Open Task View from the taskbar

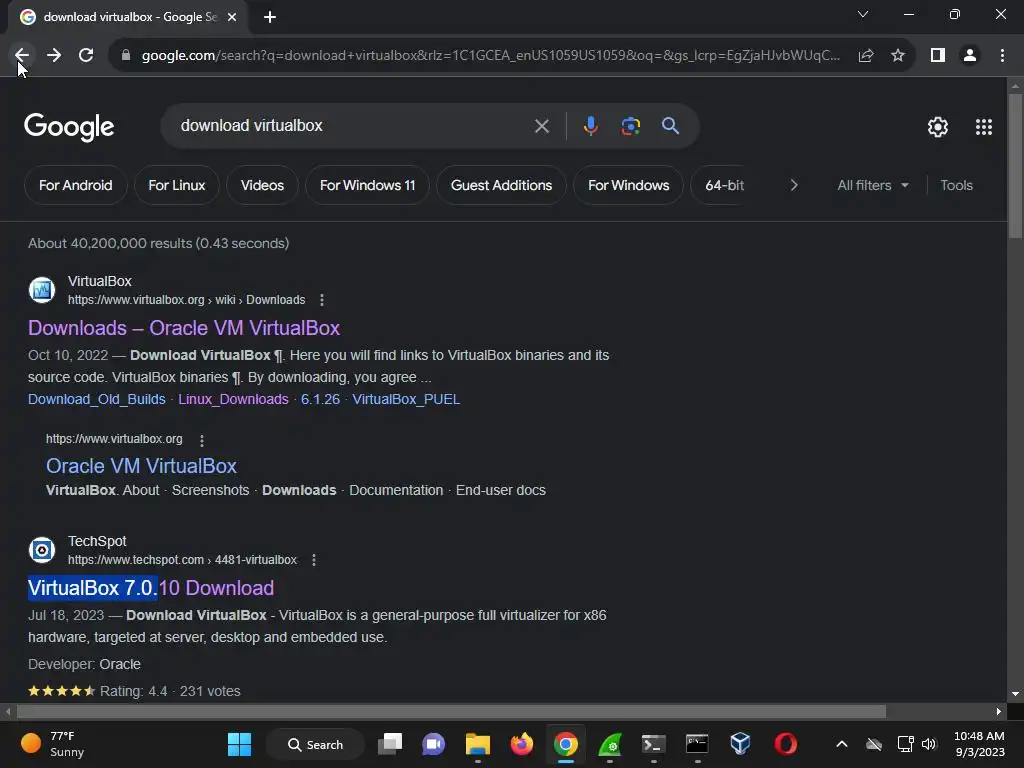click(x=391, y=744)
